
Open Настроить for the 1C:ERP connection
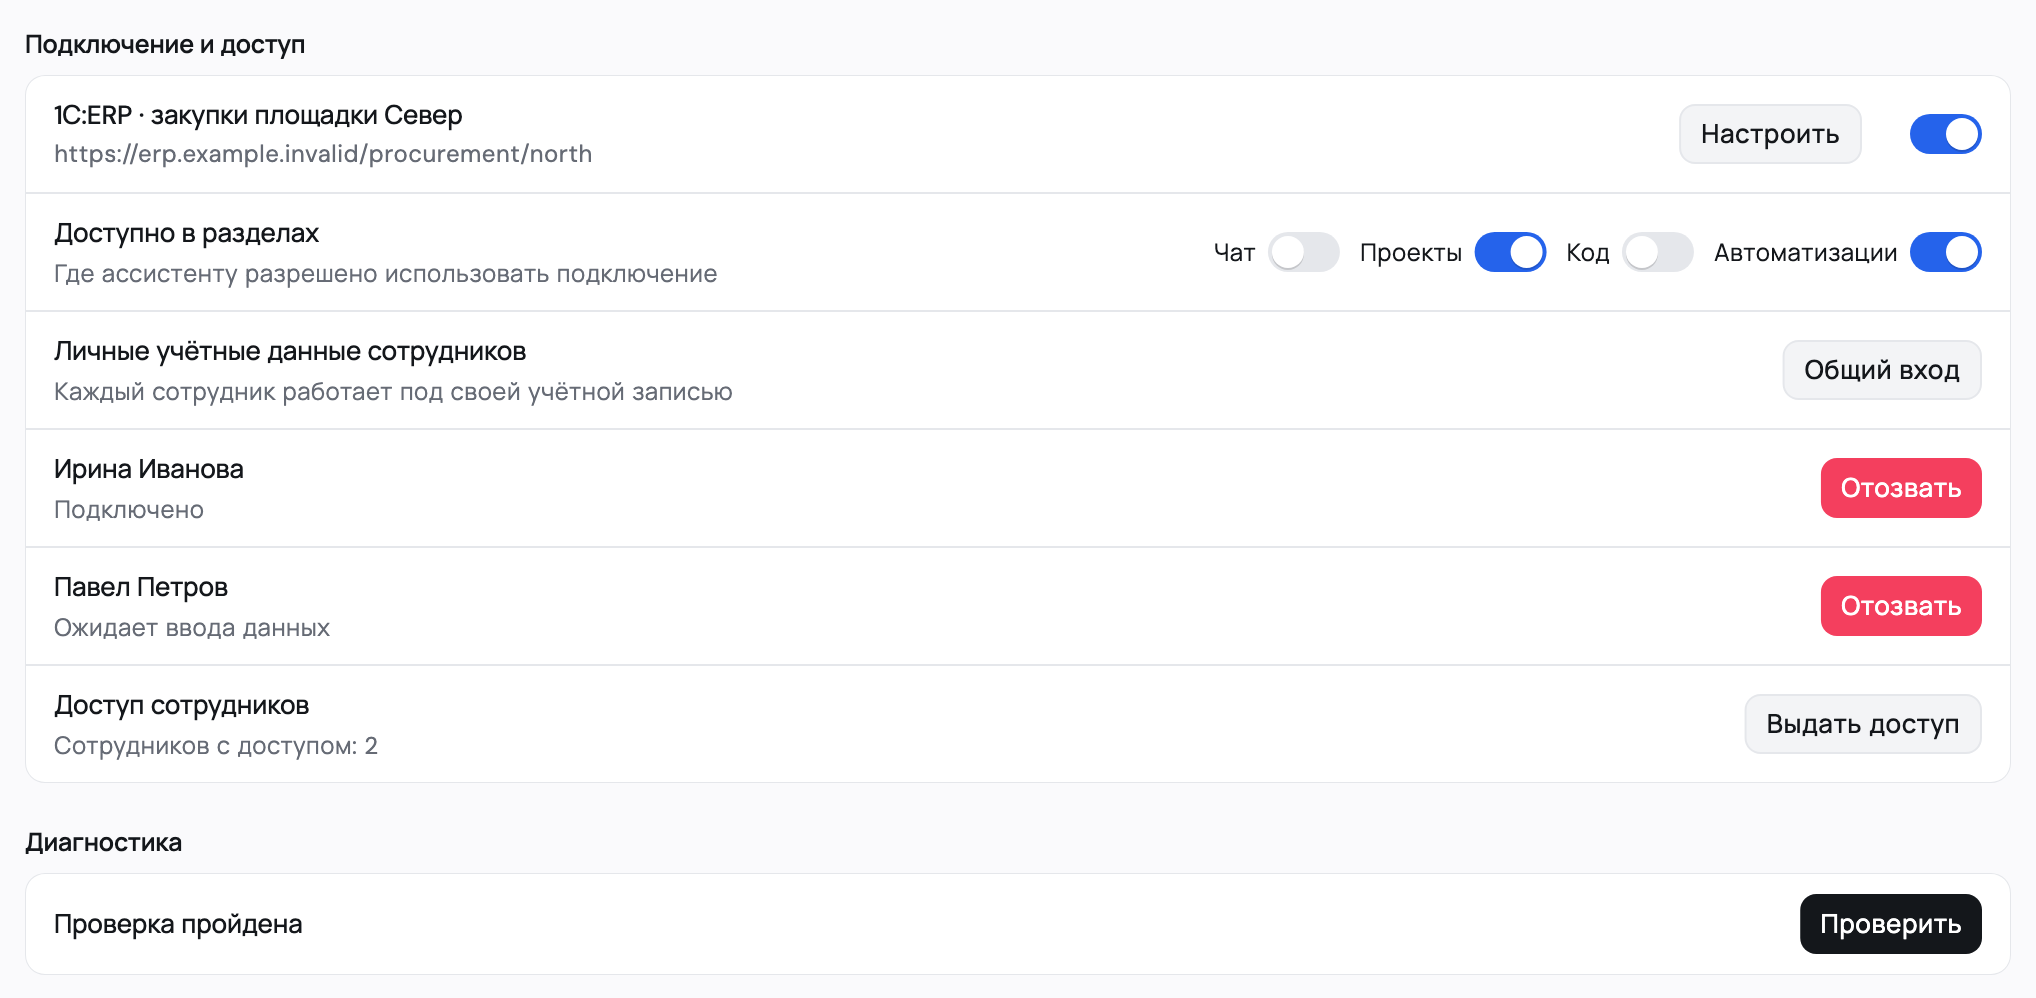click(1769, 134)
